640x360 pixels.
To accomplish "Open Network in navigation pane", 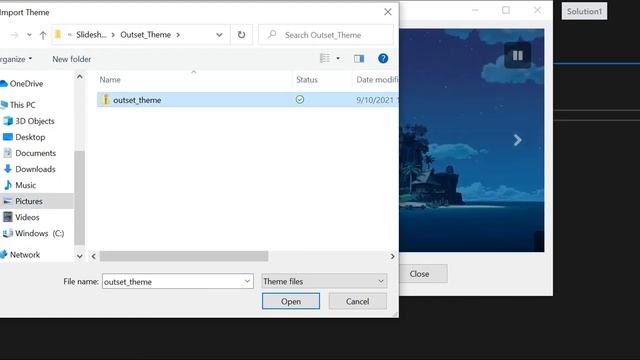I will (25, 255).
